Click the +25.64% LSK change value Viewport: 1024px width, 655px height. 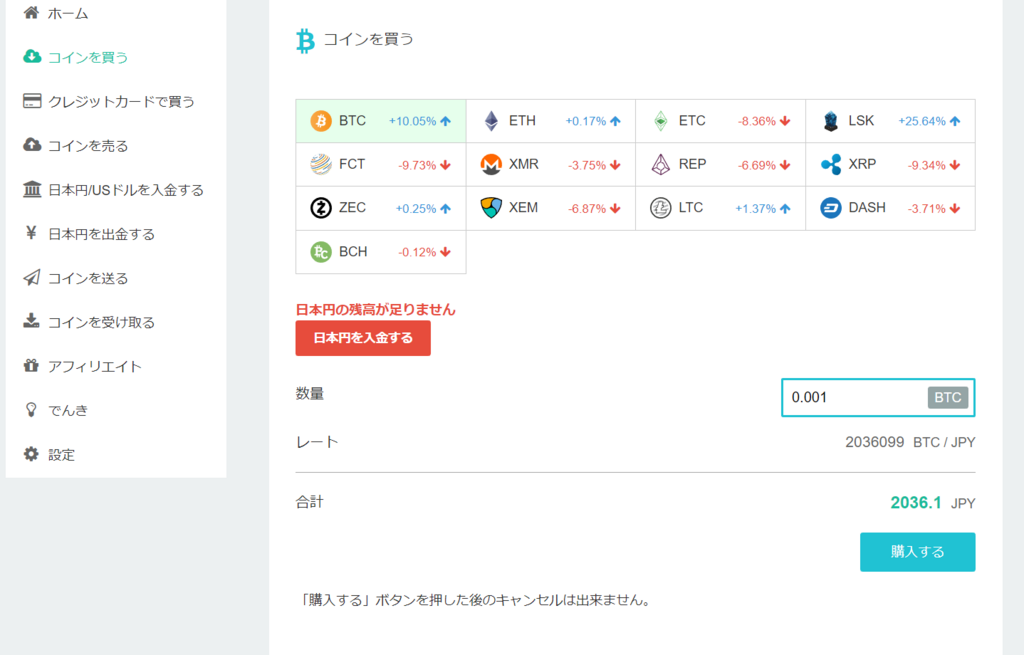click(921, 121)
